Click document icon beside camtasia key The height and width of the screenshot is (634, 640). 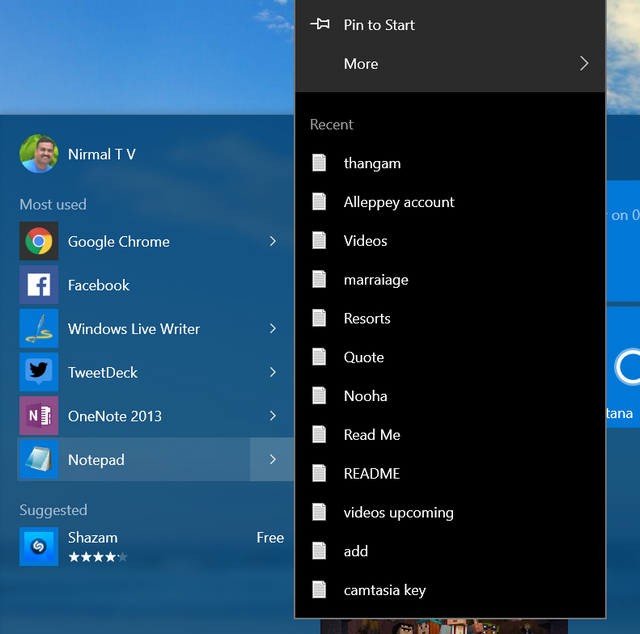pos(319,589)
